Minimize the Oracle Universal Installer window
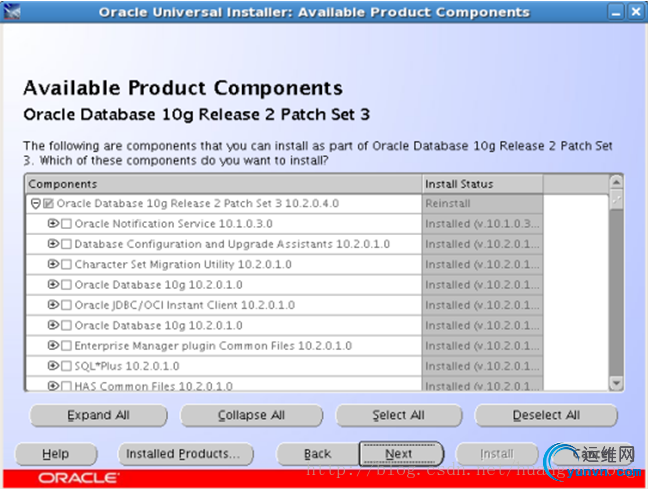The height and width of the screenshot is (489, 648). point(616,12)
